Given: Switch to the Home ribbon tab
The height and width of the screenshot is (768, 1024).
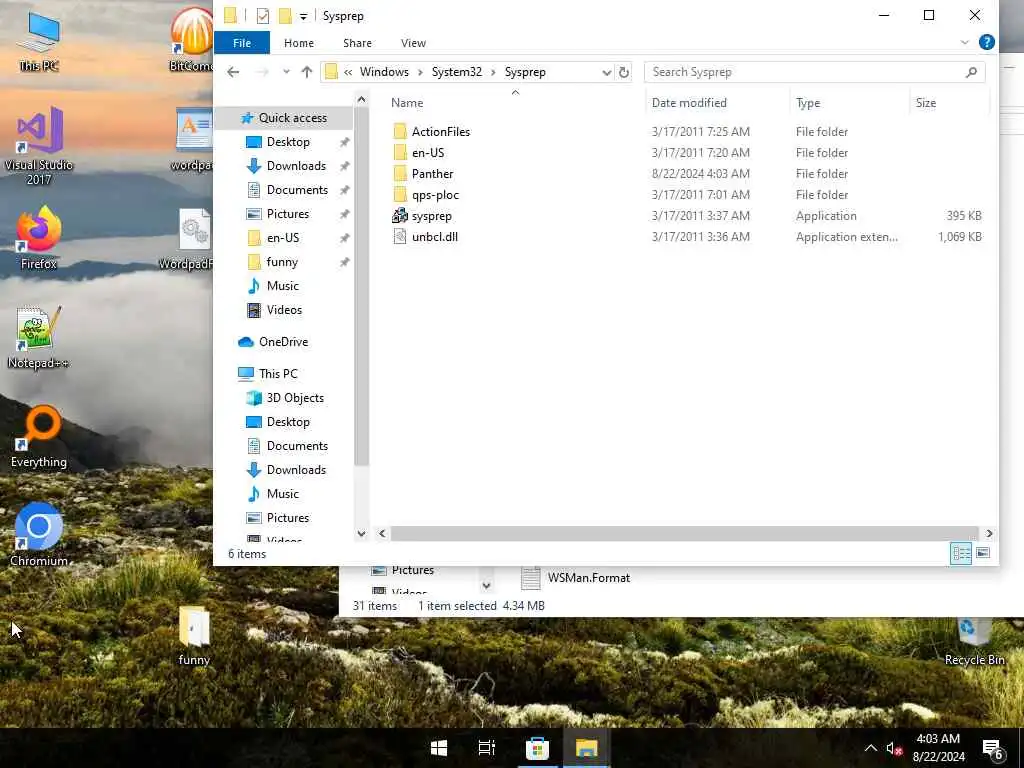Looking at the screenshot, I should (x=298, y=42).
